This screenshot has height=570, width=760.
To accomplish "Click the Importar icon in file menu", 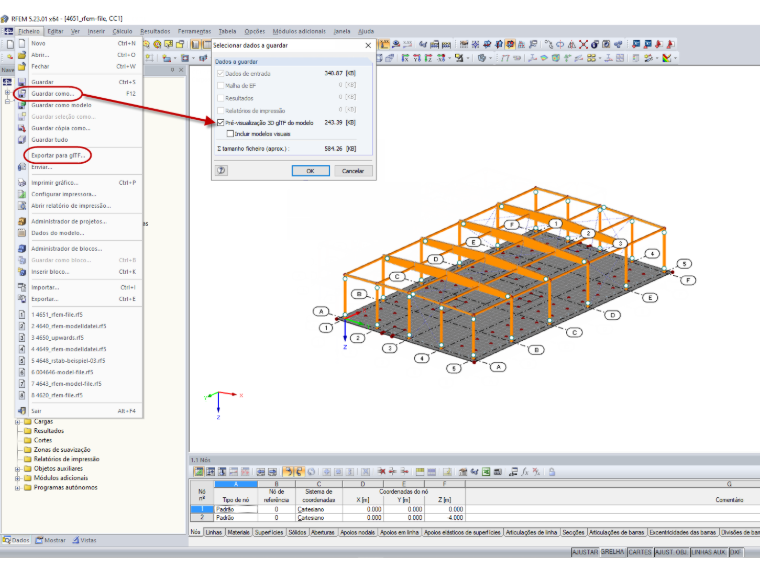I will [x=22, y=287].
